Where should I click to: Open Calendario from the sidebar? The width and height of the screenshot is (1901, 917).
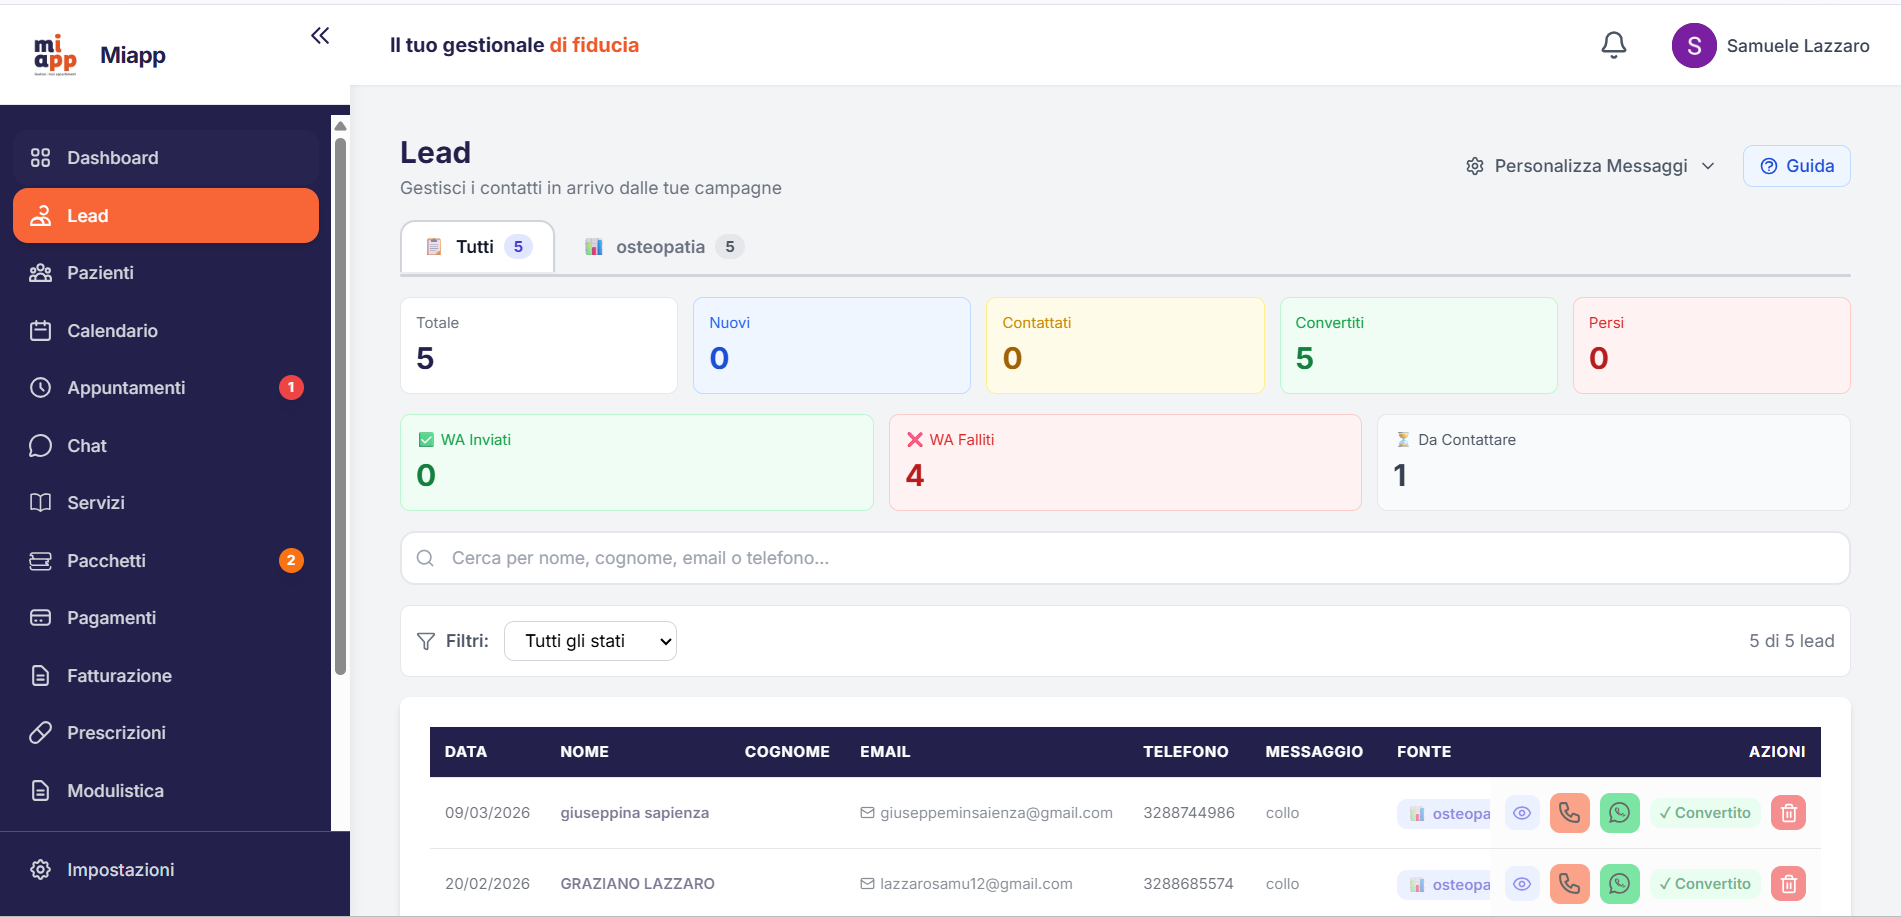coord(112,331)
